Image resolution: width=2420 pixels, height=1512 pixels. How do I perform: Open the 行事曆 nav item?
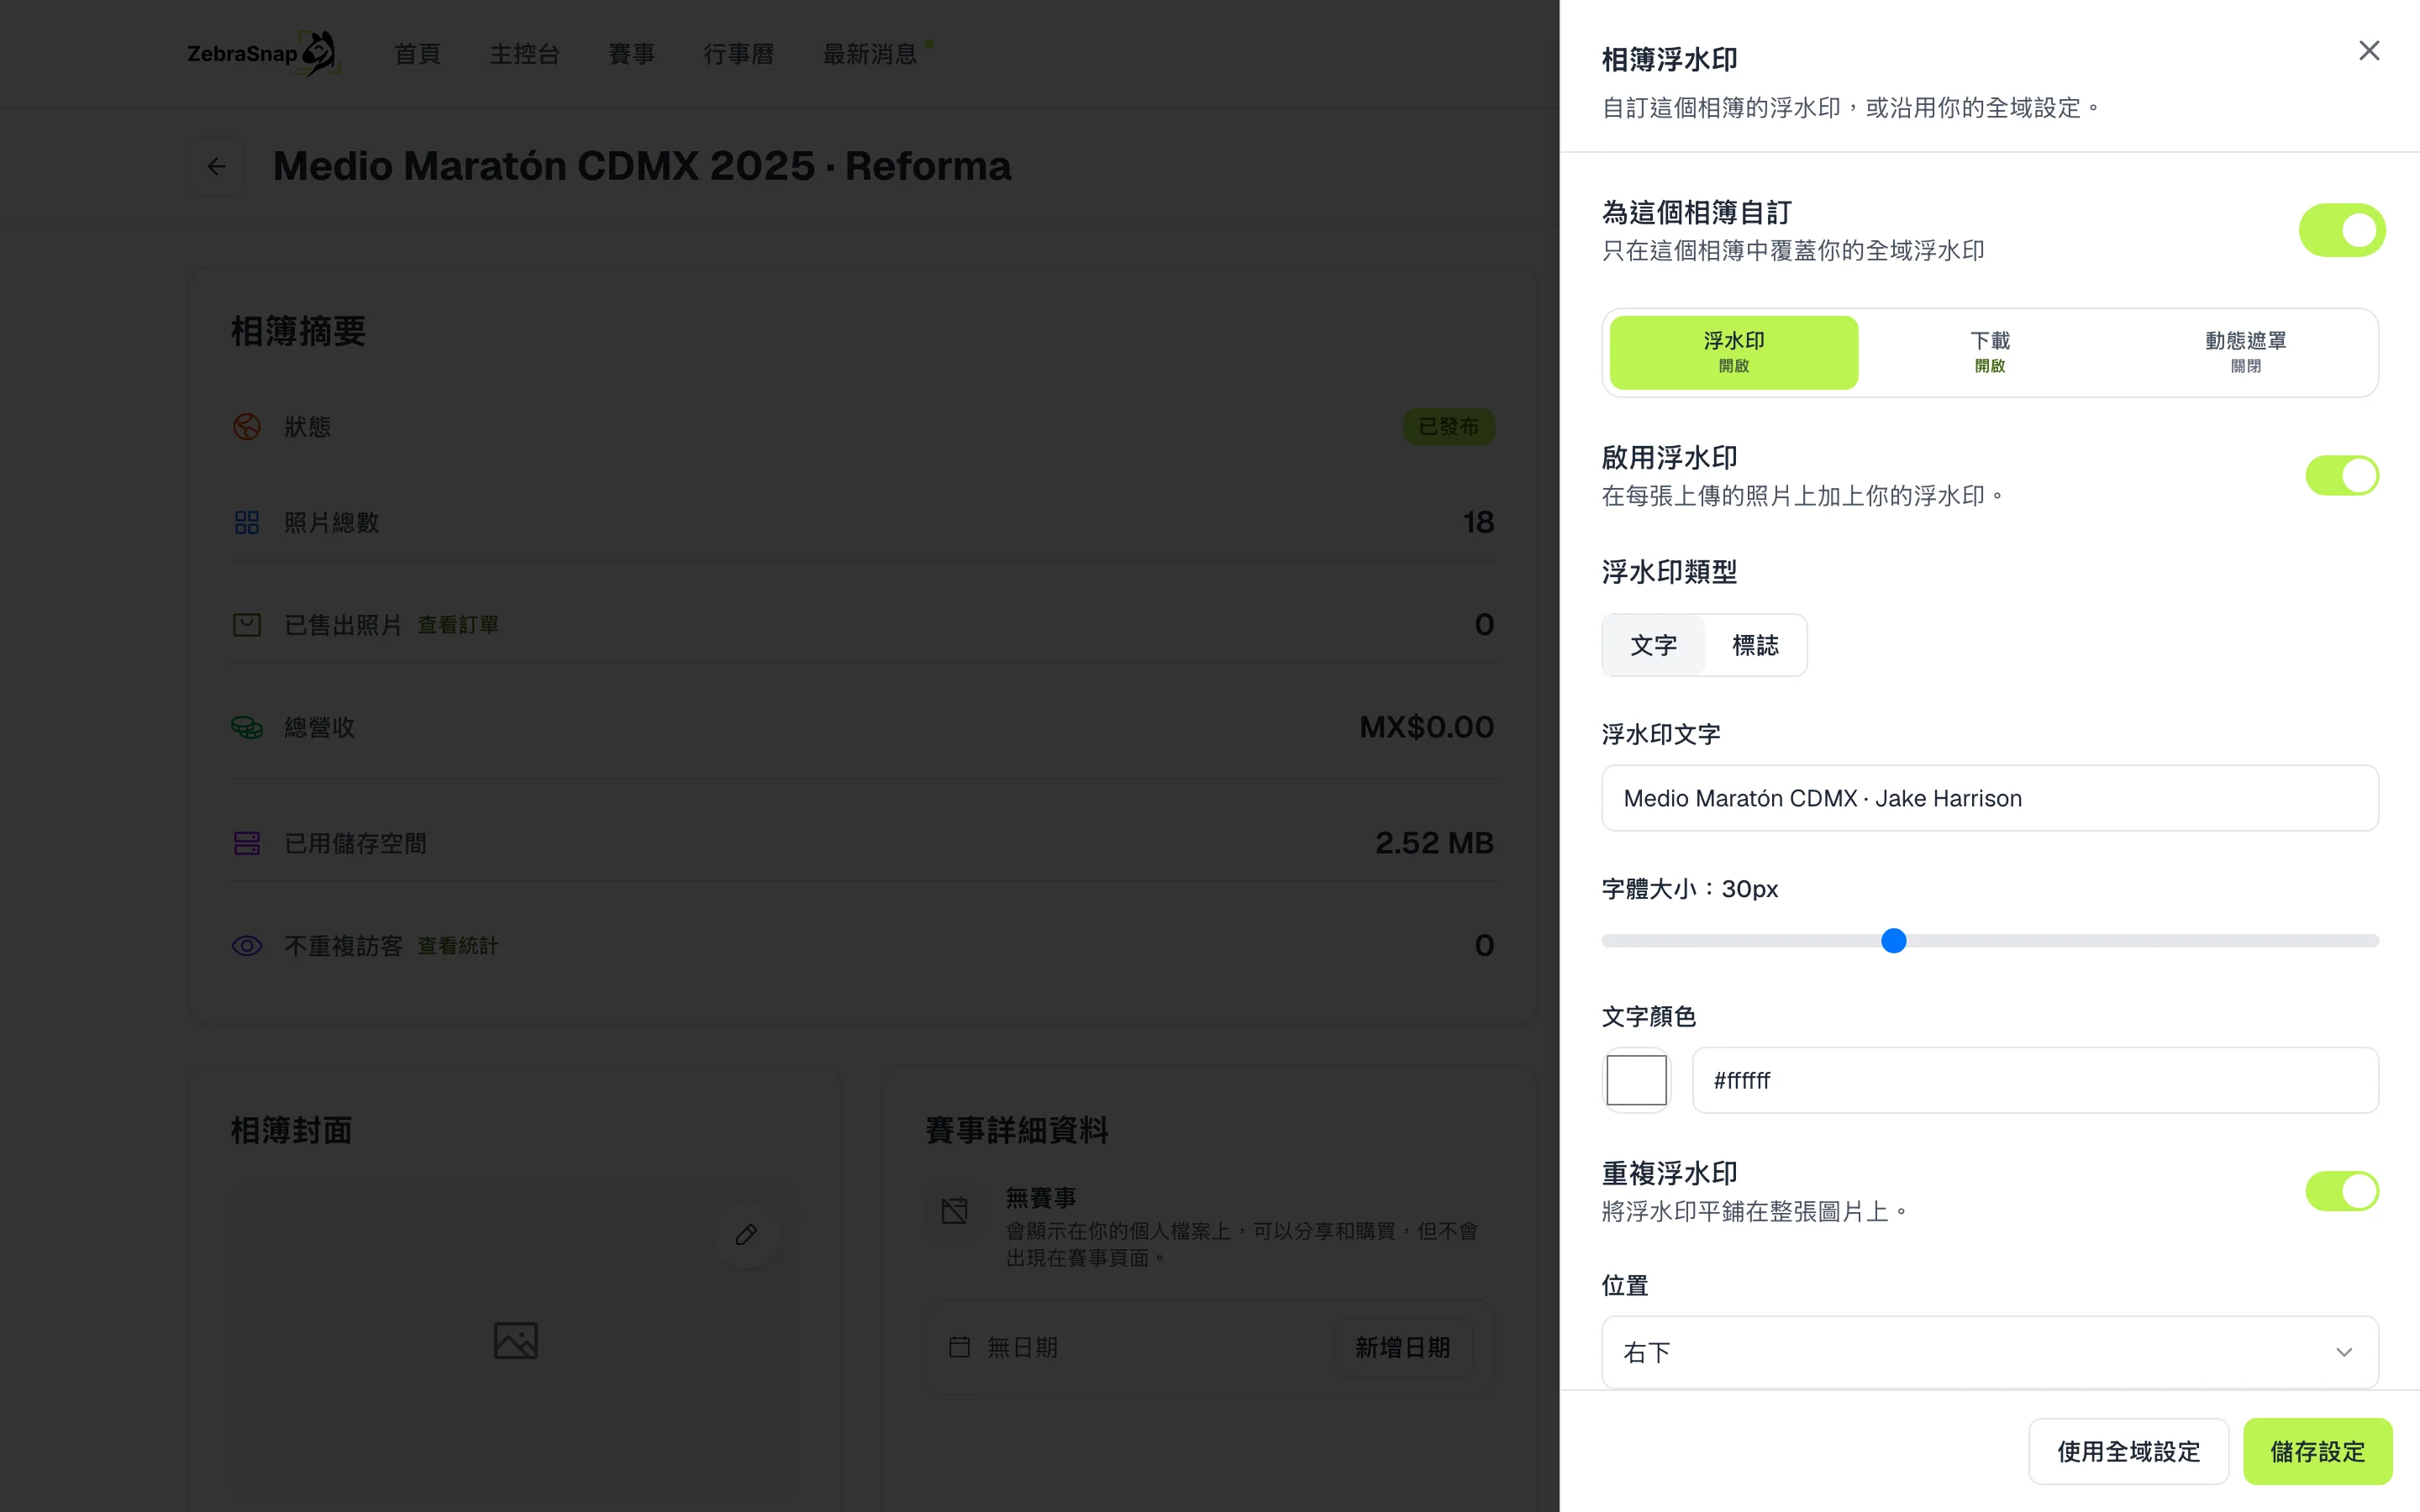(738, 54)
